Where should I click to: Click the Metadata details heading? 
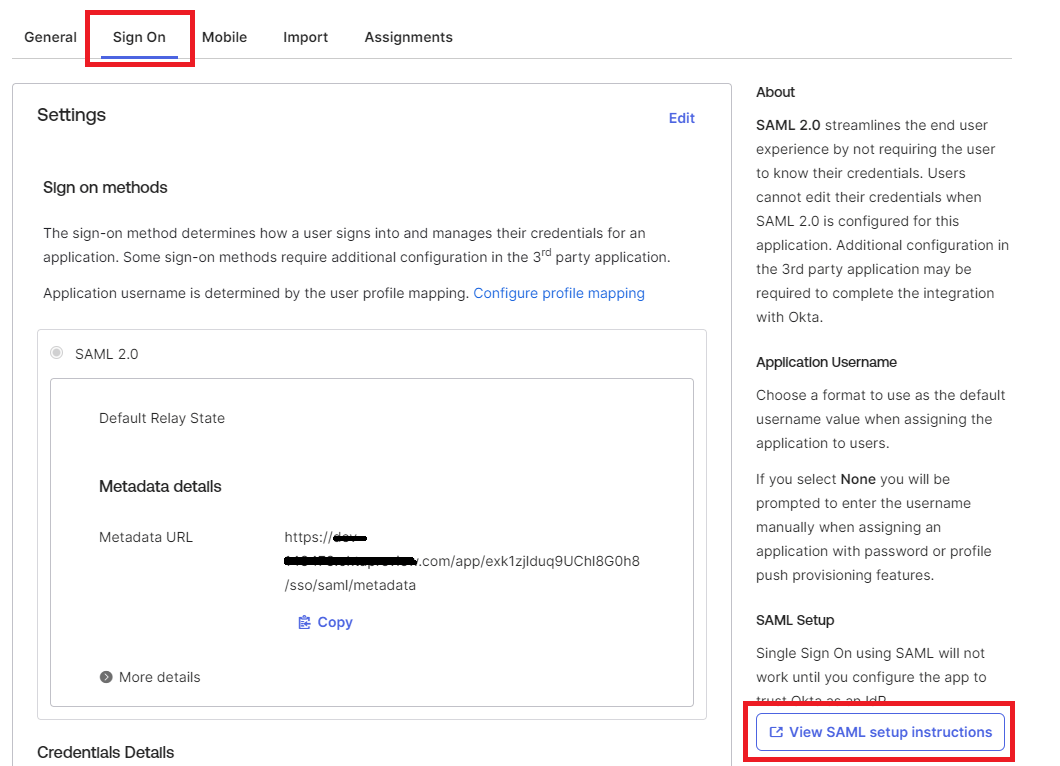tap(160, 486)
